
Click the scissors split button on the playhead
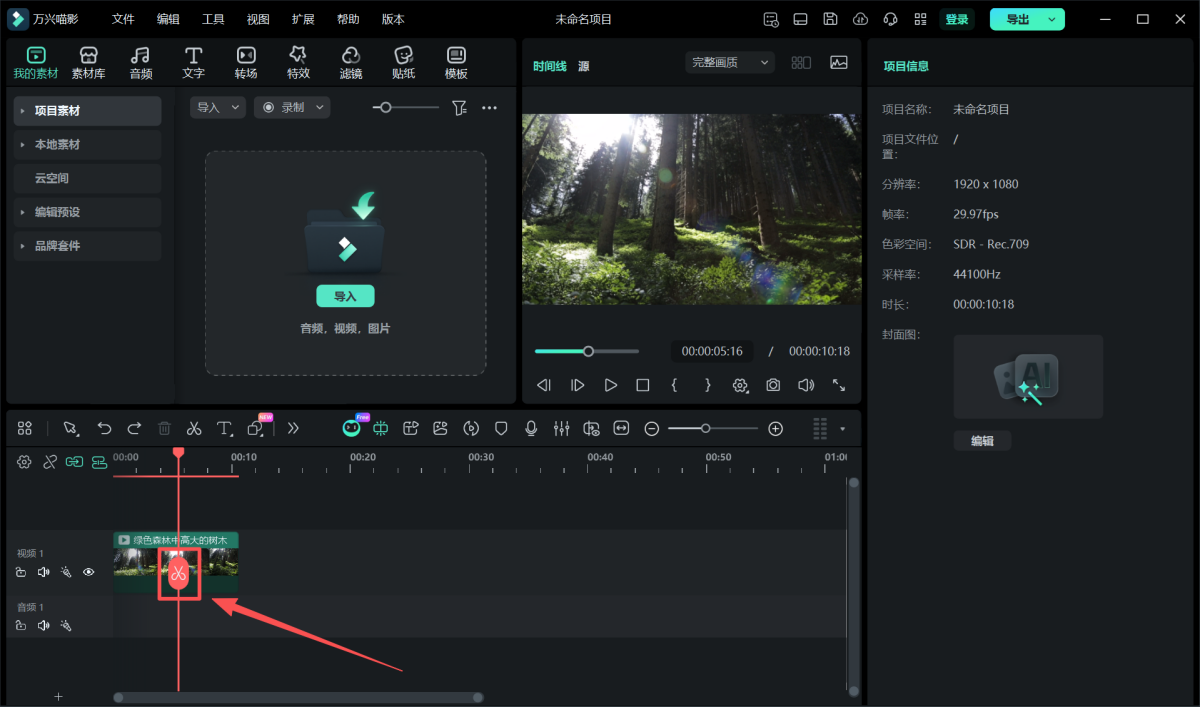click(179, 574)
